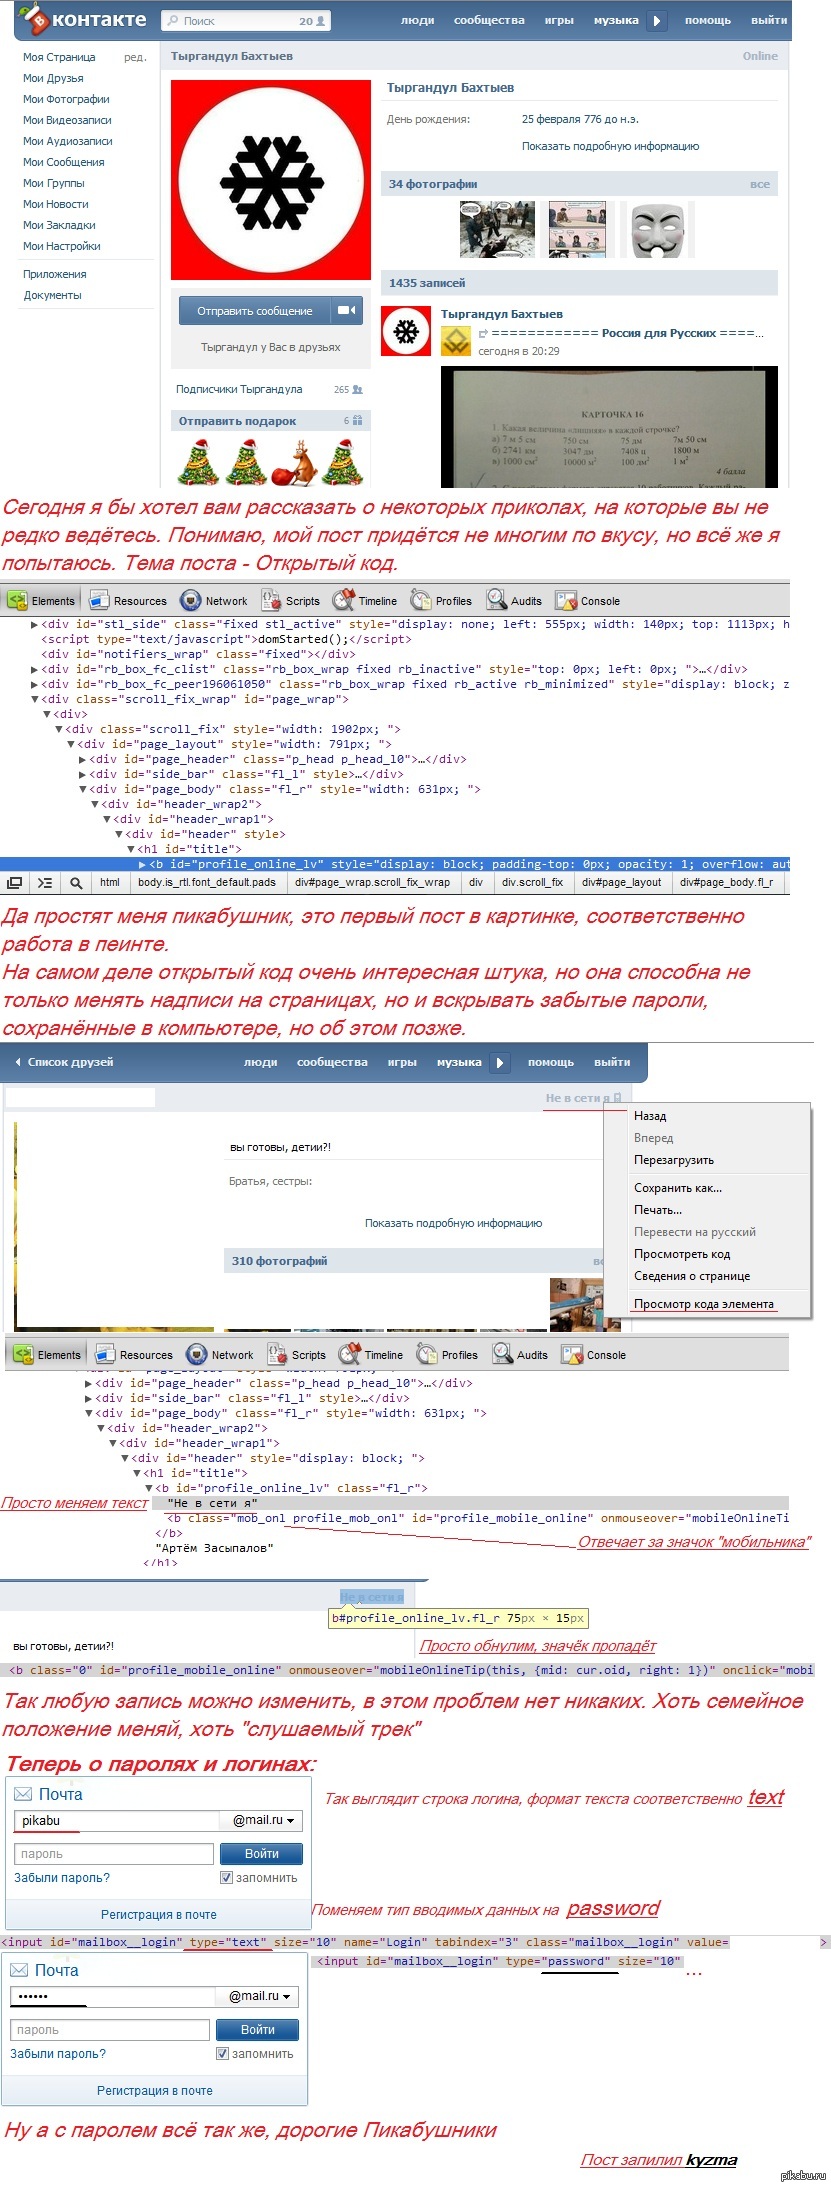The image size is (831, 2187).
Task: Click the mobile phone icon beside Не в сети
Action: 617,1098
